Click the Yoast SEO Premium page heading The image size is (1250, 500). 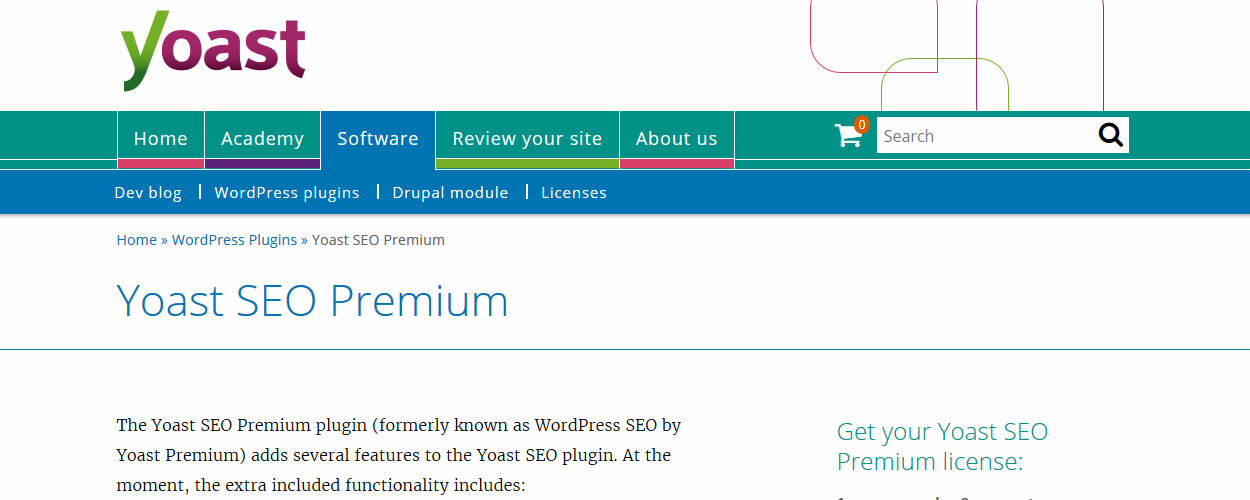click(x=313, y=301)
